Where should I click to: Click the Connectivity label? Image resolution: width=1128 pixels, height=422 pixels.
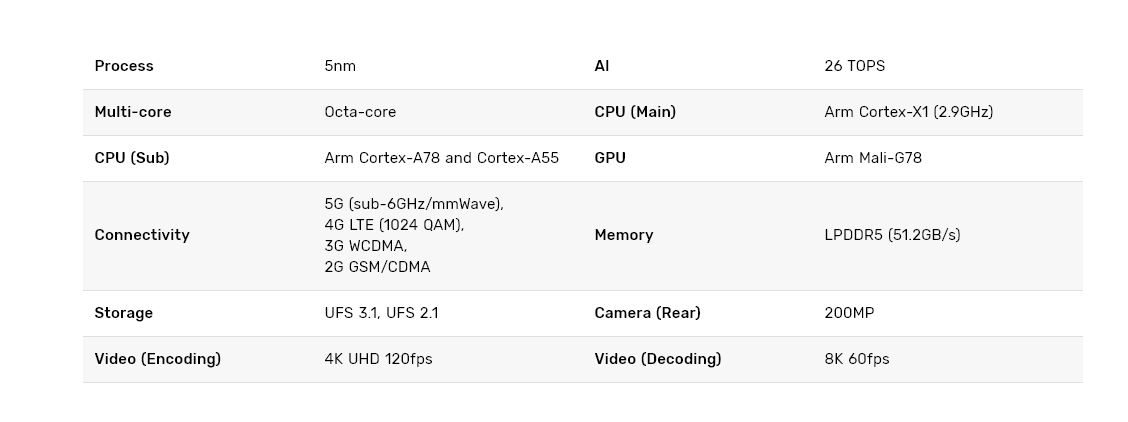pyautogui.click(x=142, y=235)
